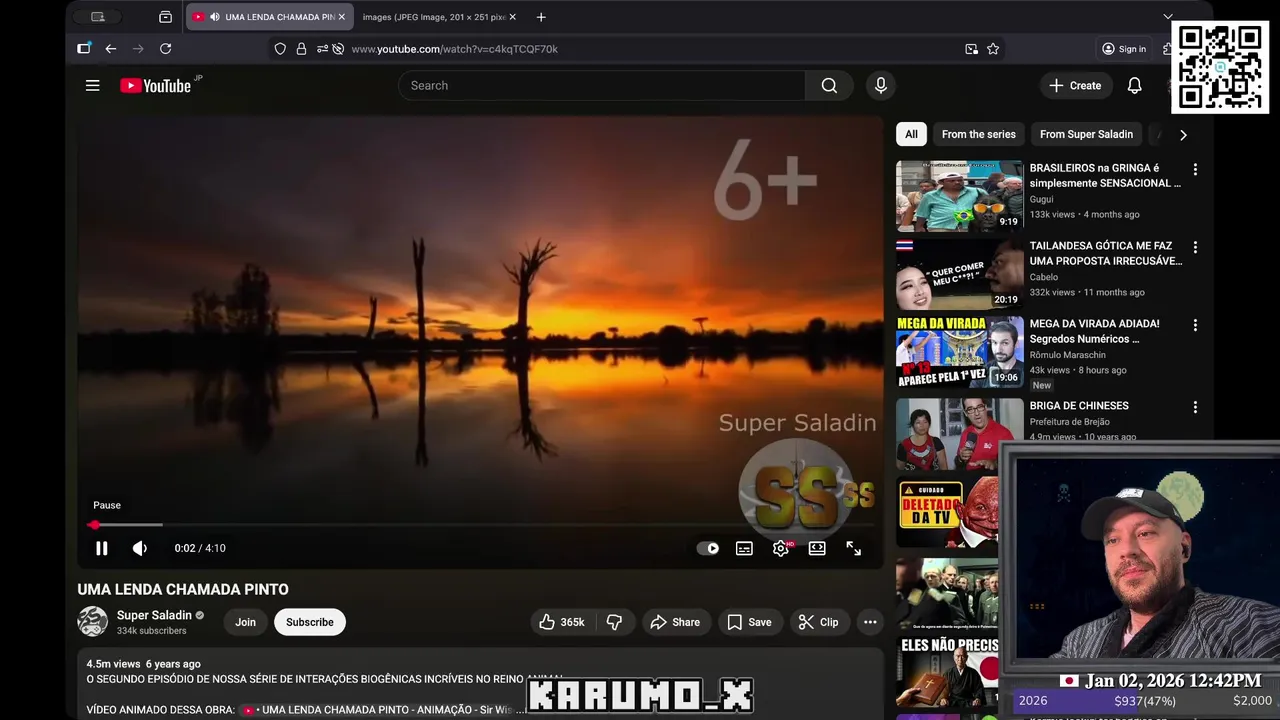Image resolution: width=1280 pixels, height=720 pixels.
Task: Select the From the series chip
Action: [x=978, y=134]
